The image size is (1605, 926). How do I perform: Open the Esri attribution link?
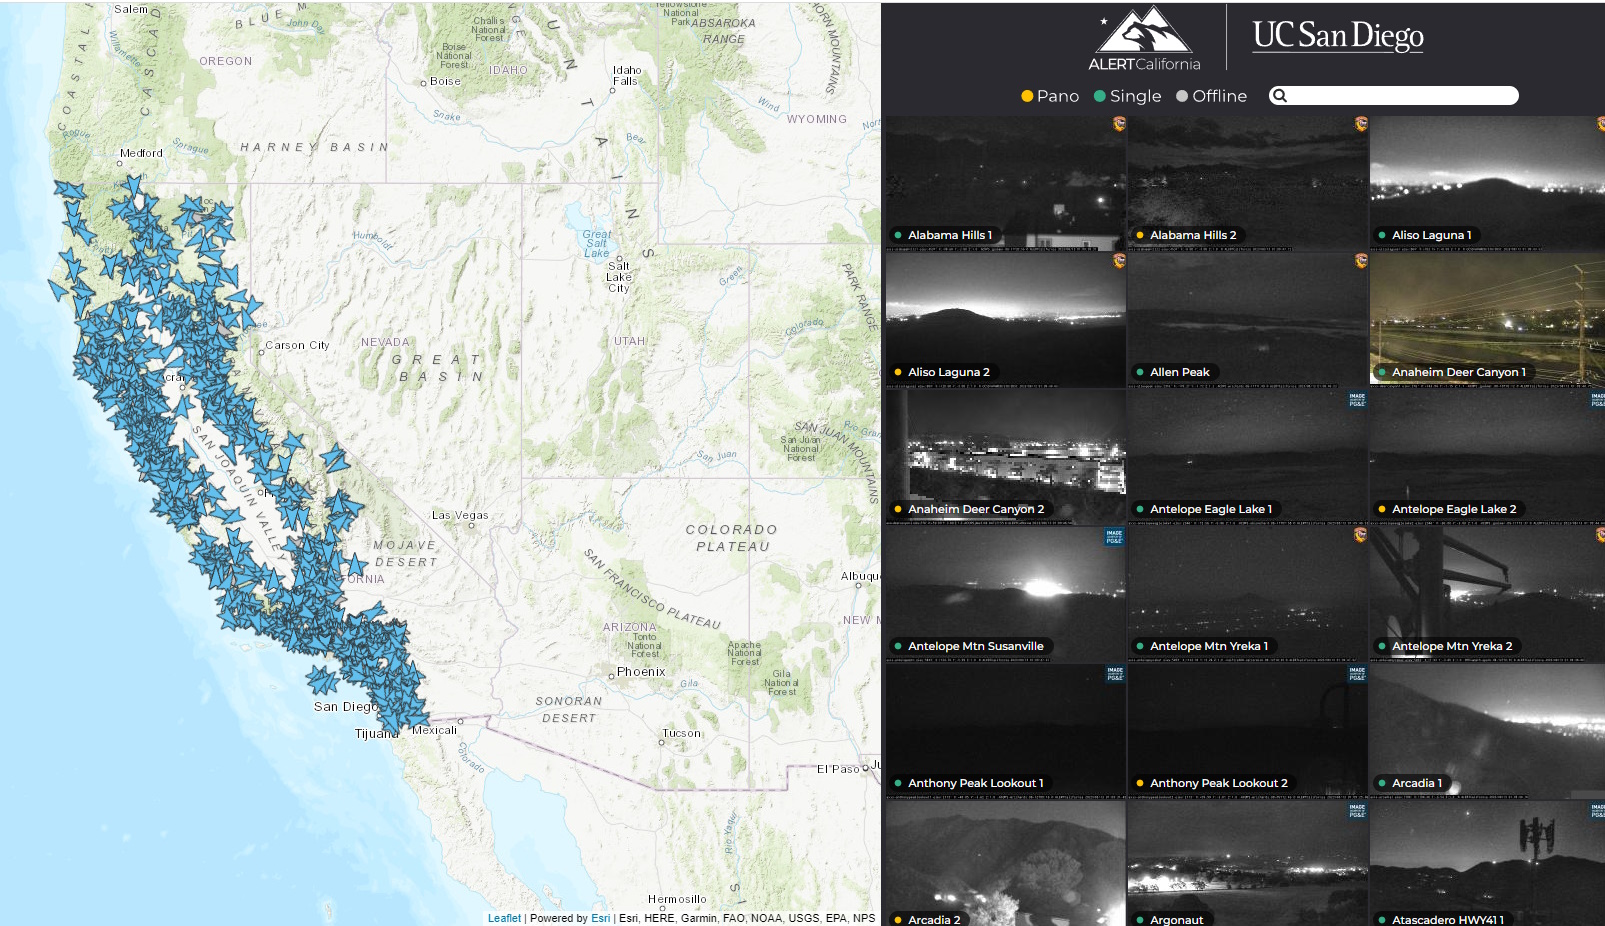pyautogui.click(x=600, y=918)
